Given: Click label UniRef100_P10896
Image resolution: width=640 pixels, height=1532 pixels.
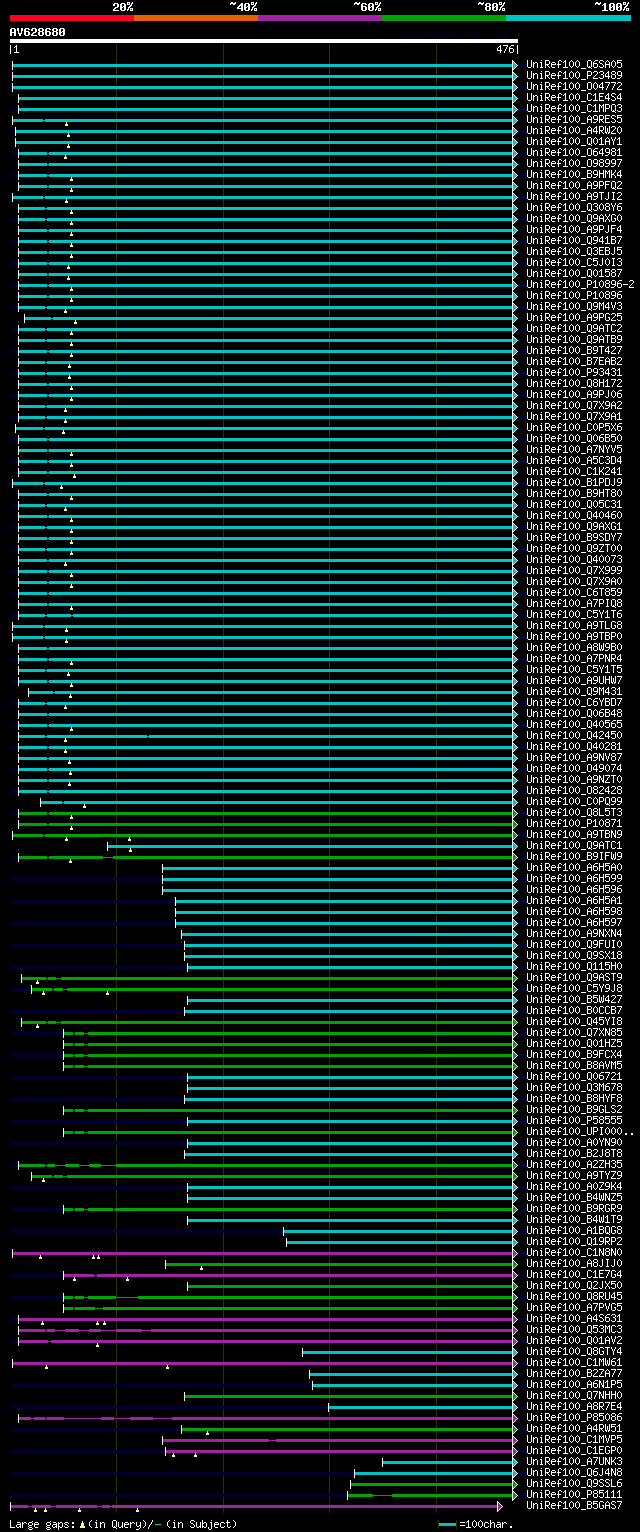Looking at the screenshot, I should [x=574, y=295].
